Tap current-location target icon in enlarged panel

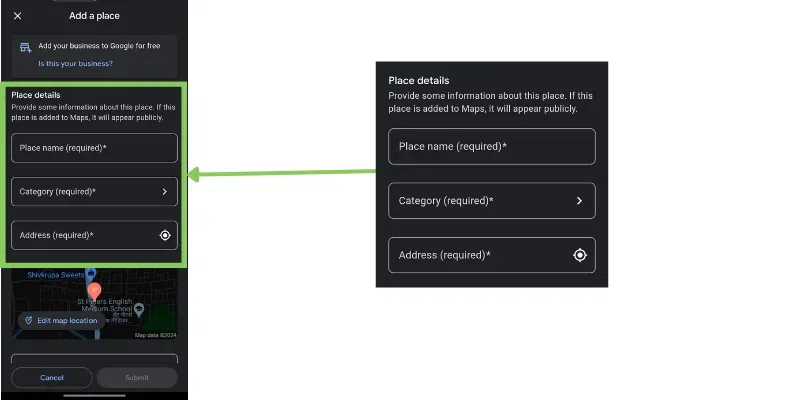[x=579, y=255]
